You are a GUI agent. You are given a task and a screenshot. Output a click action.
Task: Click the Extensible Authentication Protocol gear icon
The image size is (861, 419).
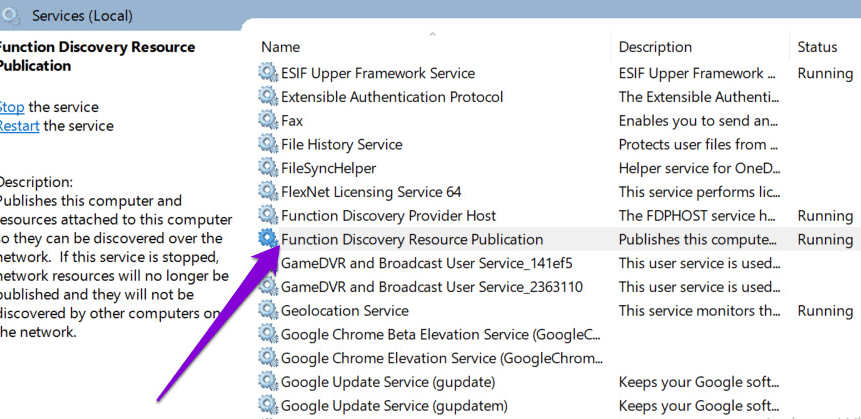pos(268,97)
